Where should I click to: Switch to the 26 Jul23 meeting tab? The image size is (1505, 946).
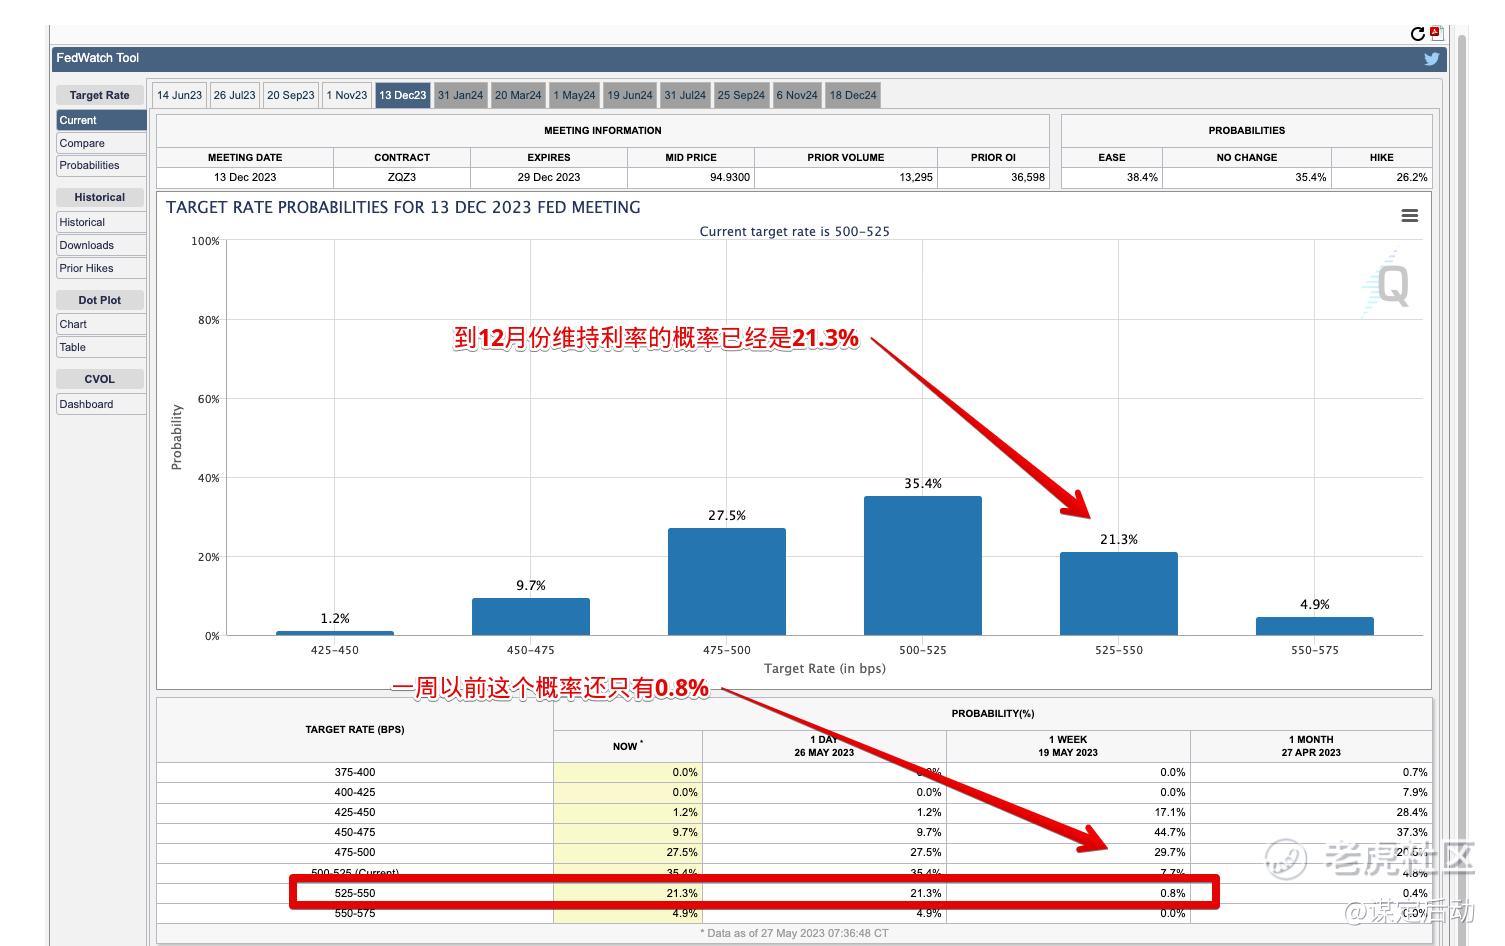point(234,95)
